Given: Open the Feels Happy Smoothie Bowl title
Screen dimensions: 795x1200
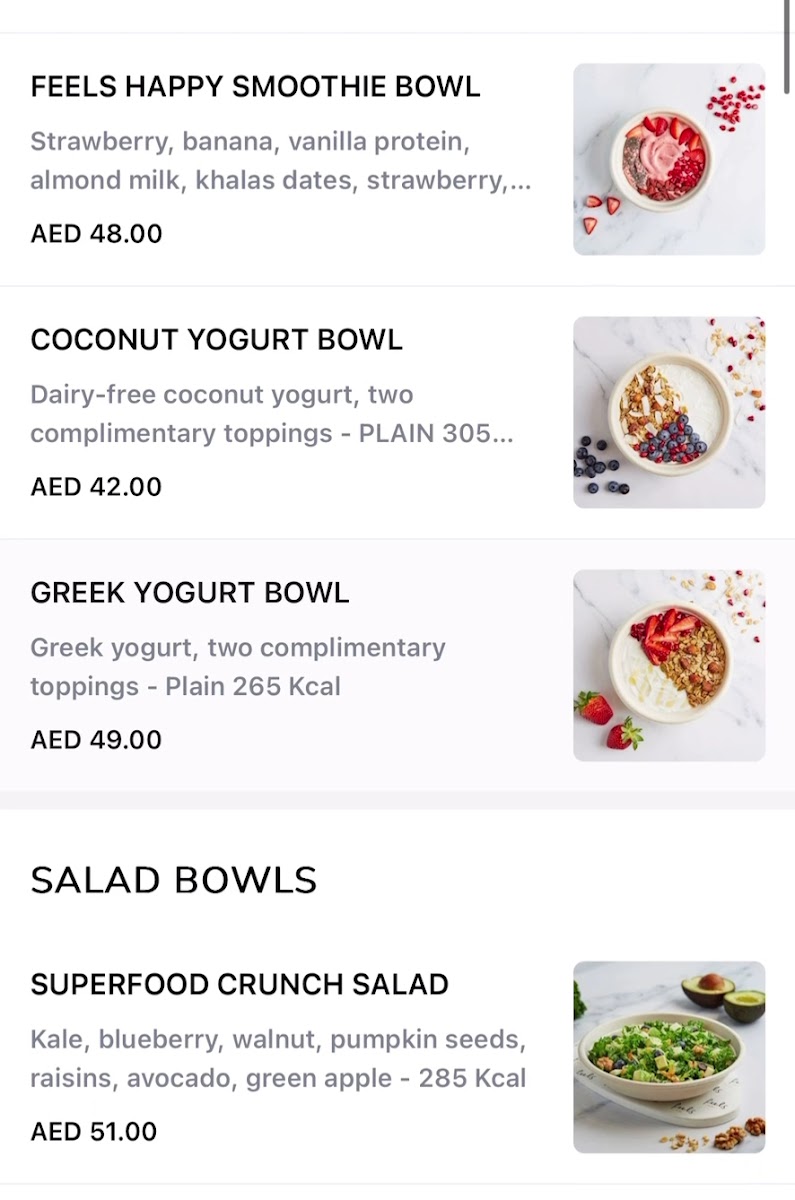Looking at the screenshot, I should click(x=255, y=87).
